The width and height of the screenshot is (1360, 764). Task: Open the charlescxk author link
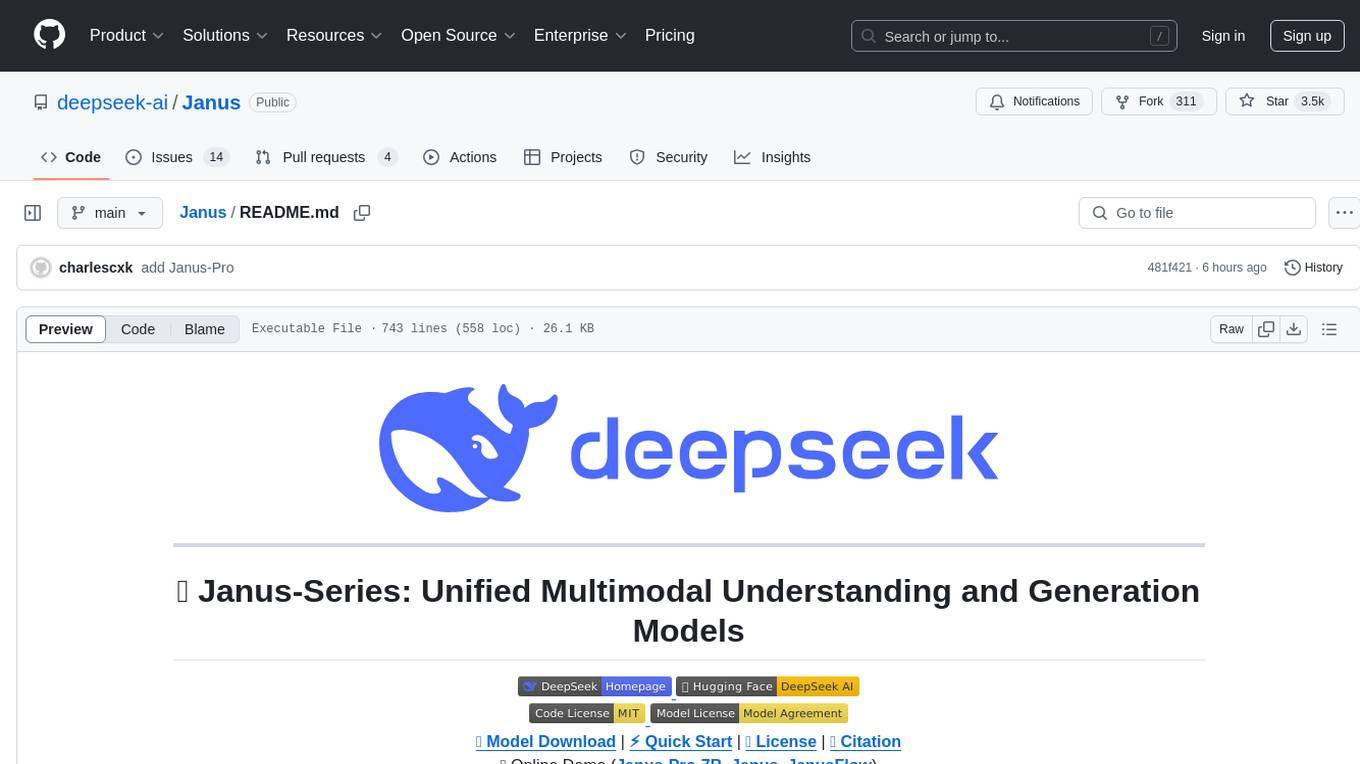click(x=96, y=268)
